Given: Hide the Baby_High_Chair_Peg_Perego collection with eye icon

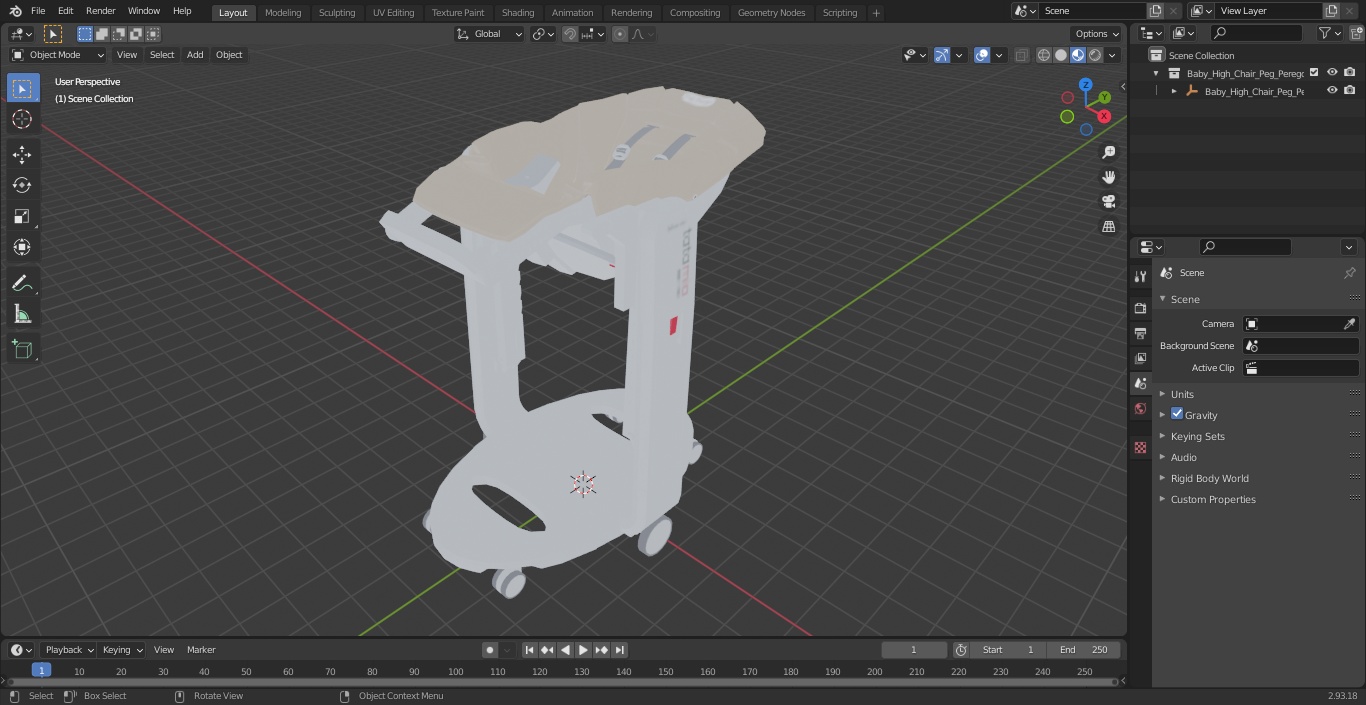Looking at the screenshot, I should click(x=1332, y=72).
